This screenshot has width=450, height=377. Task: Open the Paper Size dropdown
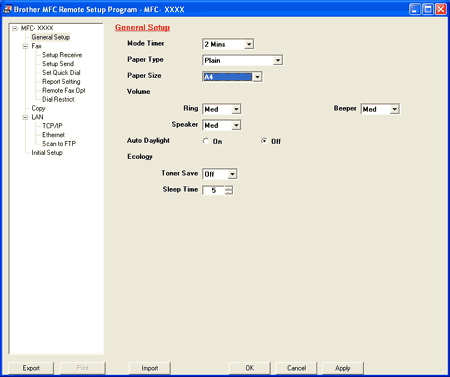tap(257, 77)
